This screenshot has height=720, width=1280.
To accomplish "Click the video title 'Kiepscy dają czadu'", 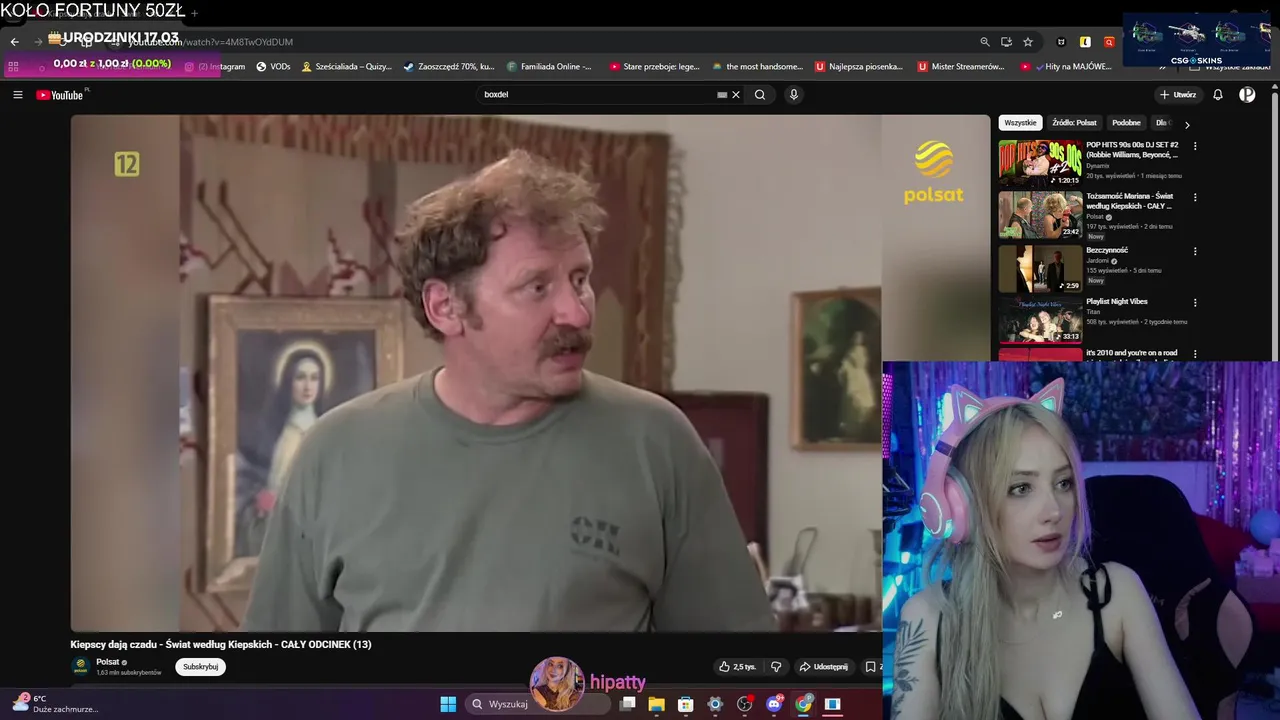I will pos(220,645).
